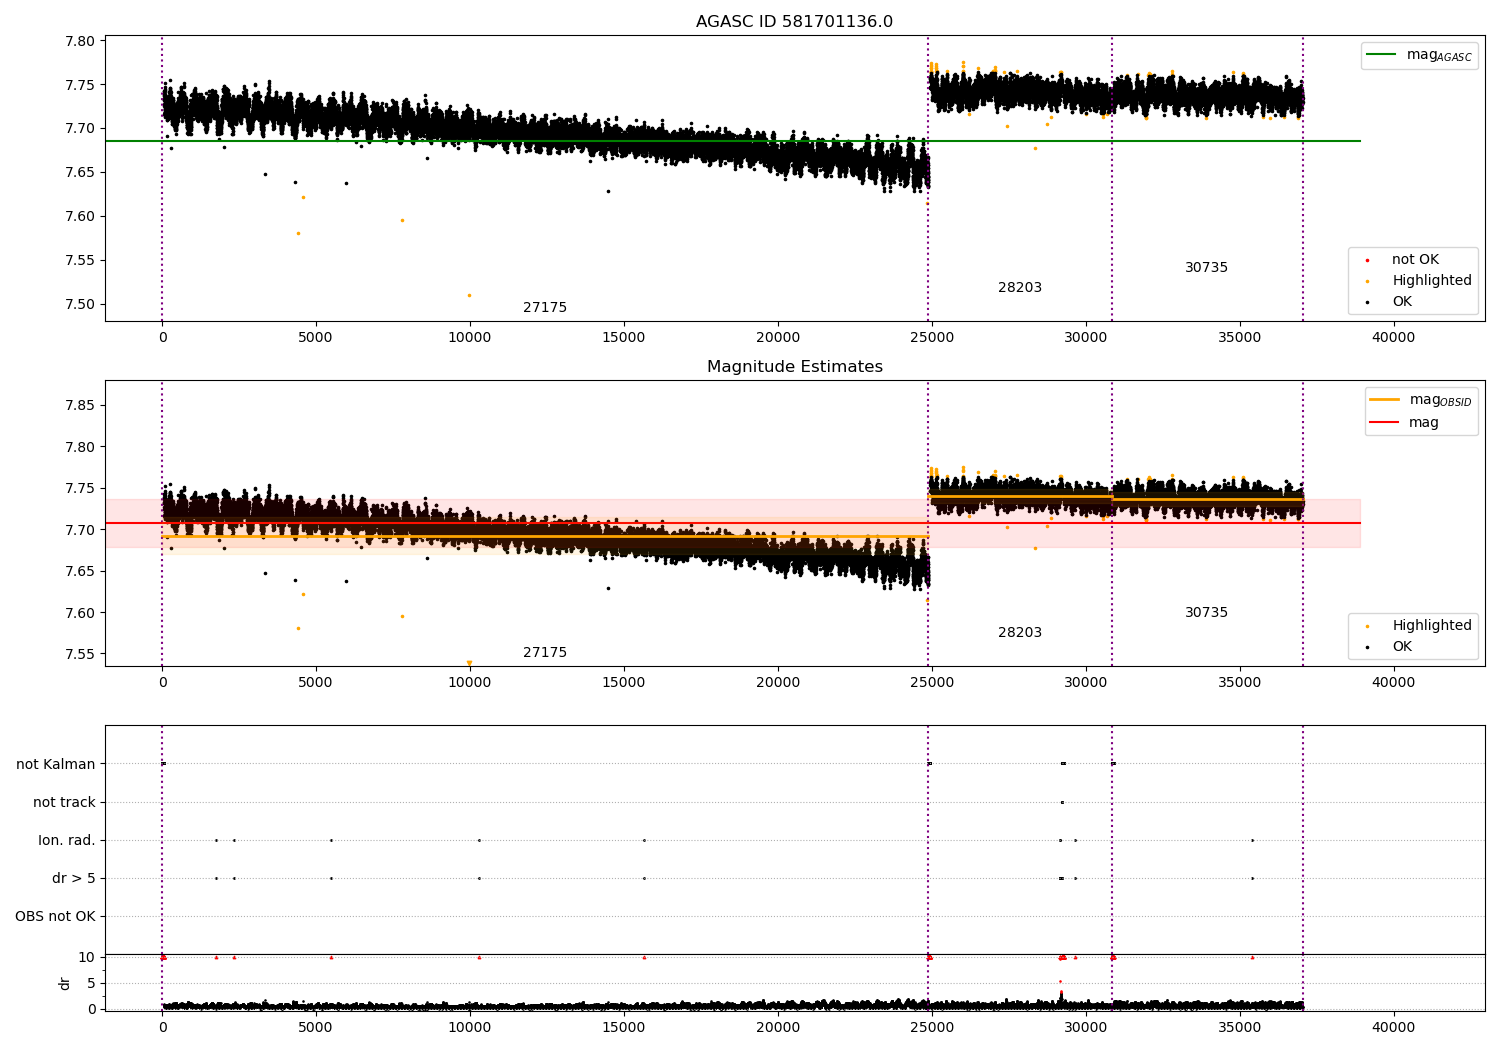
Task: Click the mag OBSID legend entry
Action: (1421, 400)
